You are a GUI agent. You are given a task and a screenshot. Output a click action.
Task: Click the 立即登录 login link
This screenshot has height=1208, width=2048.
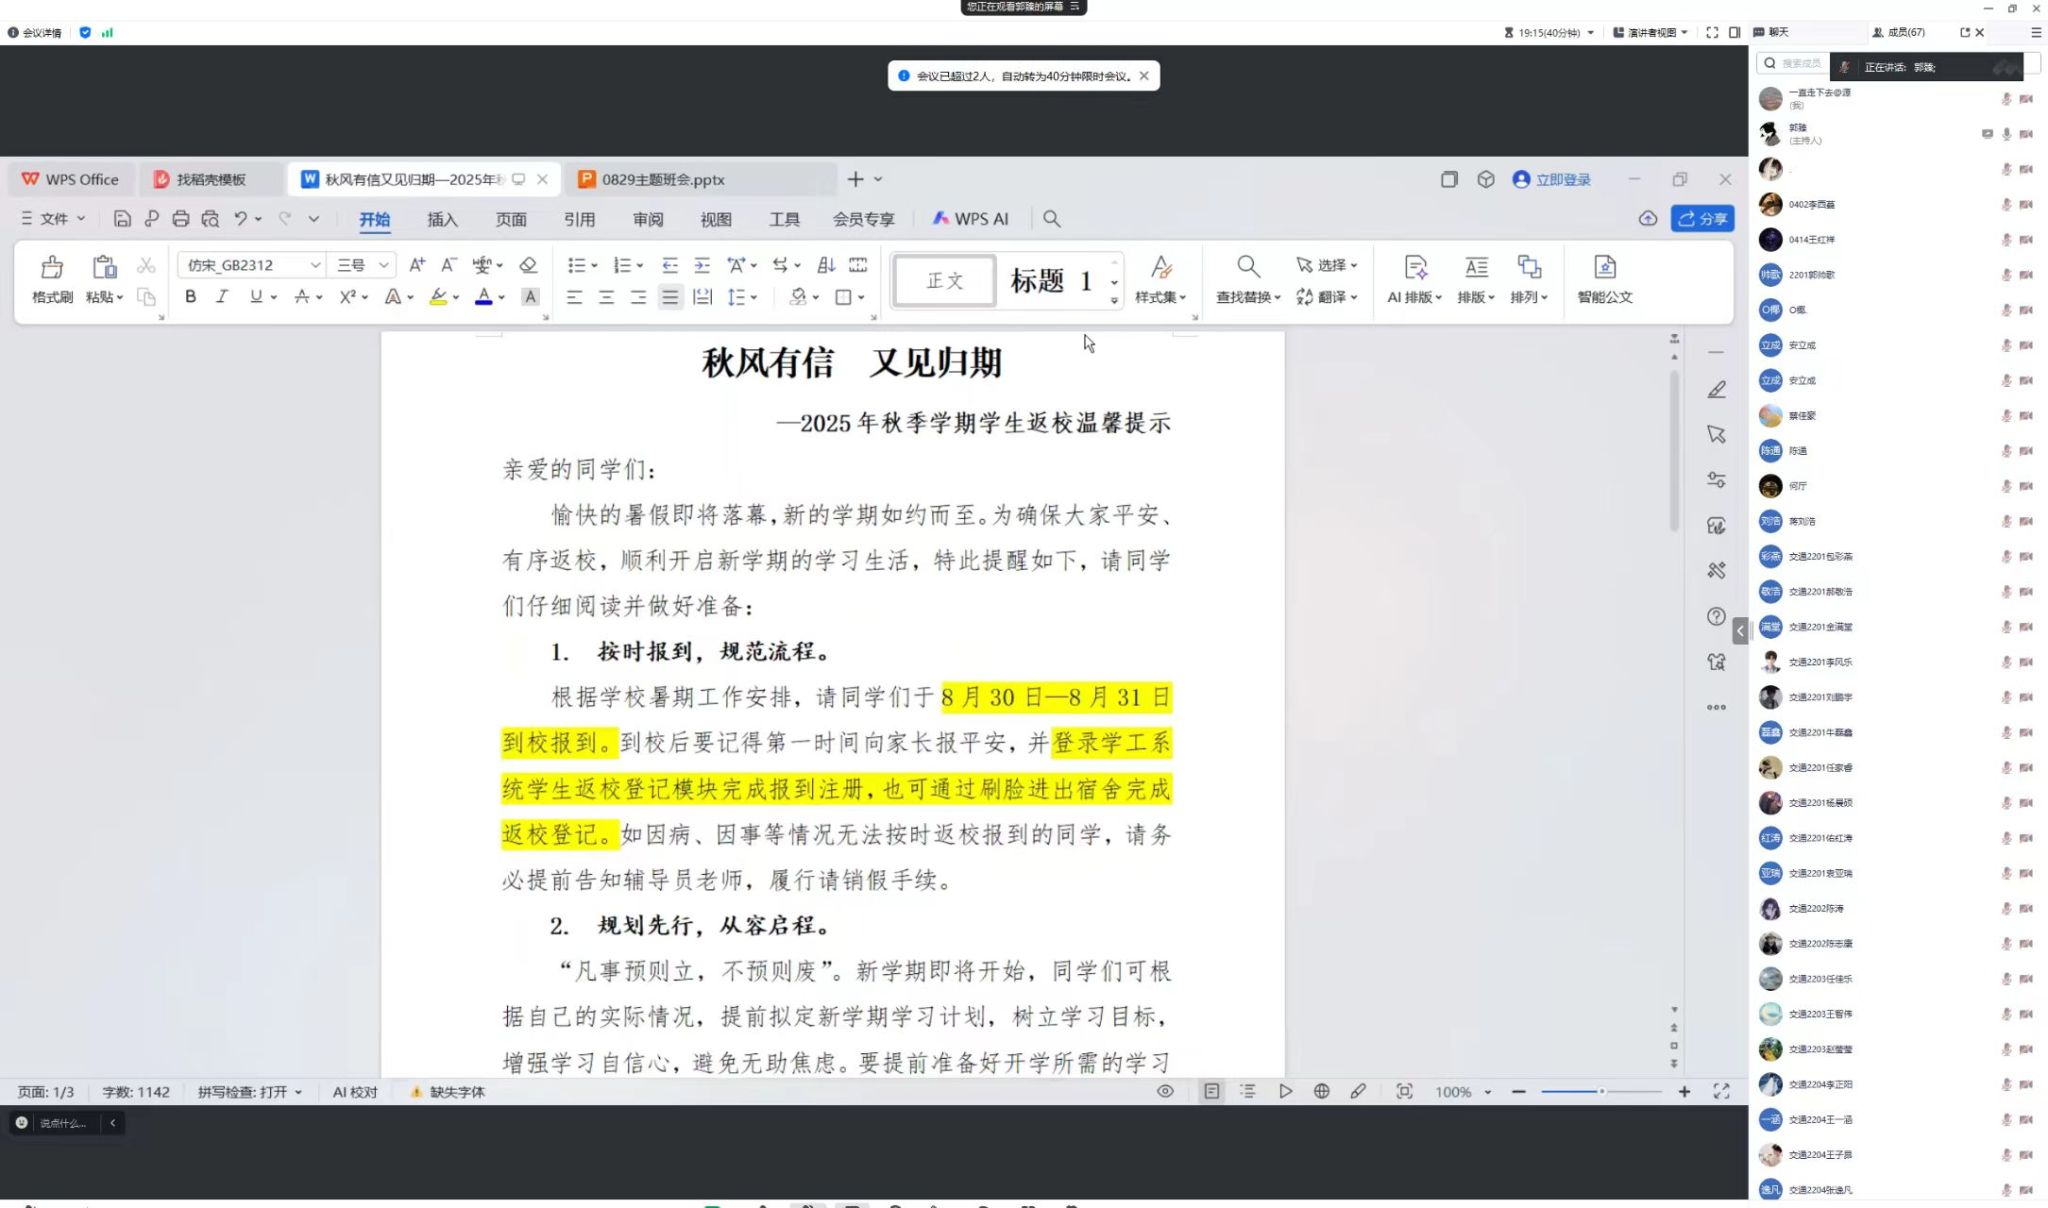pyautogui.click(x=1562, y=180)
